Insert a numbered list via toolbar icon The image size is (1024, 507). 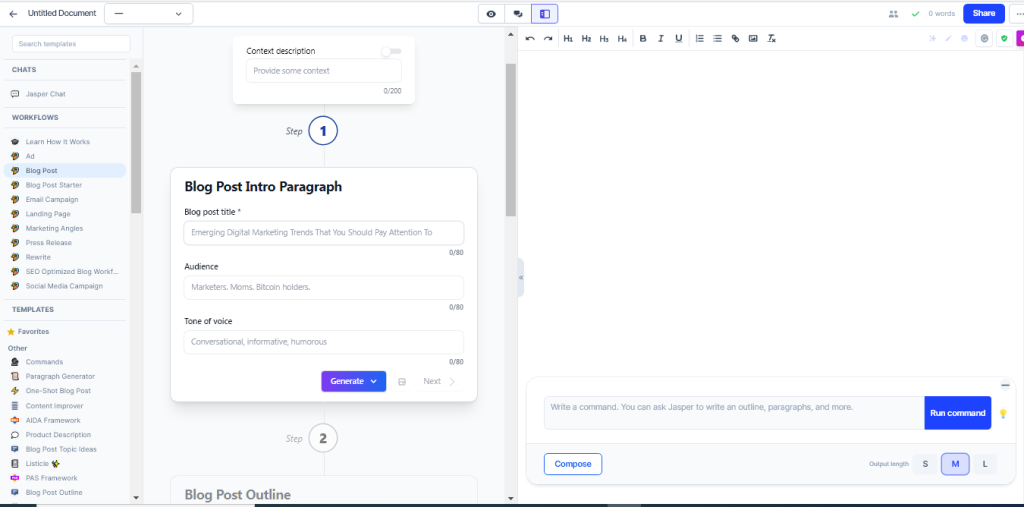[x=699, y=39]
